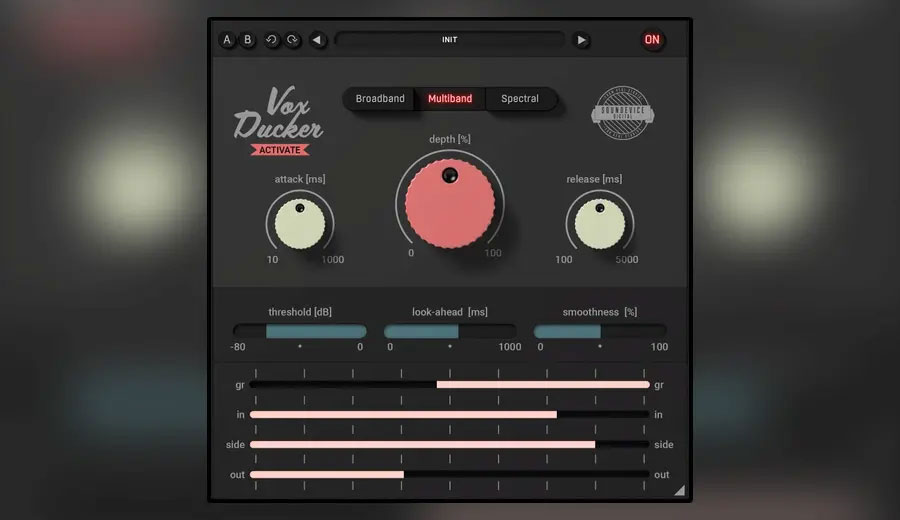This screenshot has width=900, height=520.
Task: Click the 'attack [ms]' label
Action: [x=300, y=179]
